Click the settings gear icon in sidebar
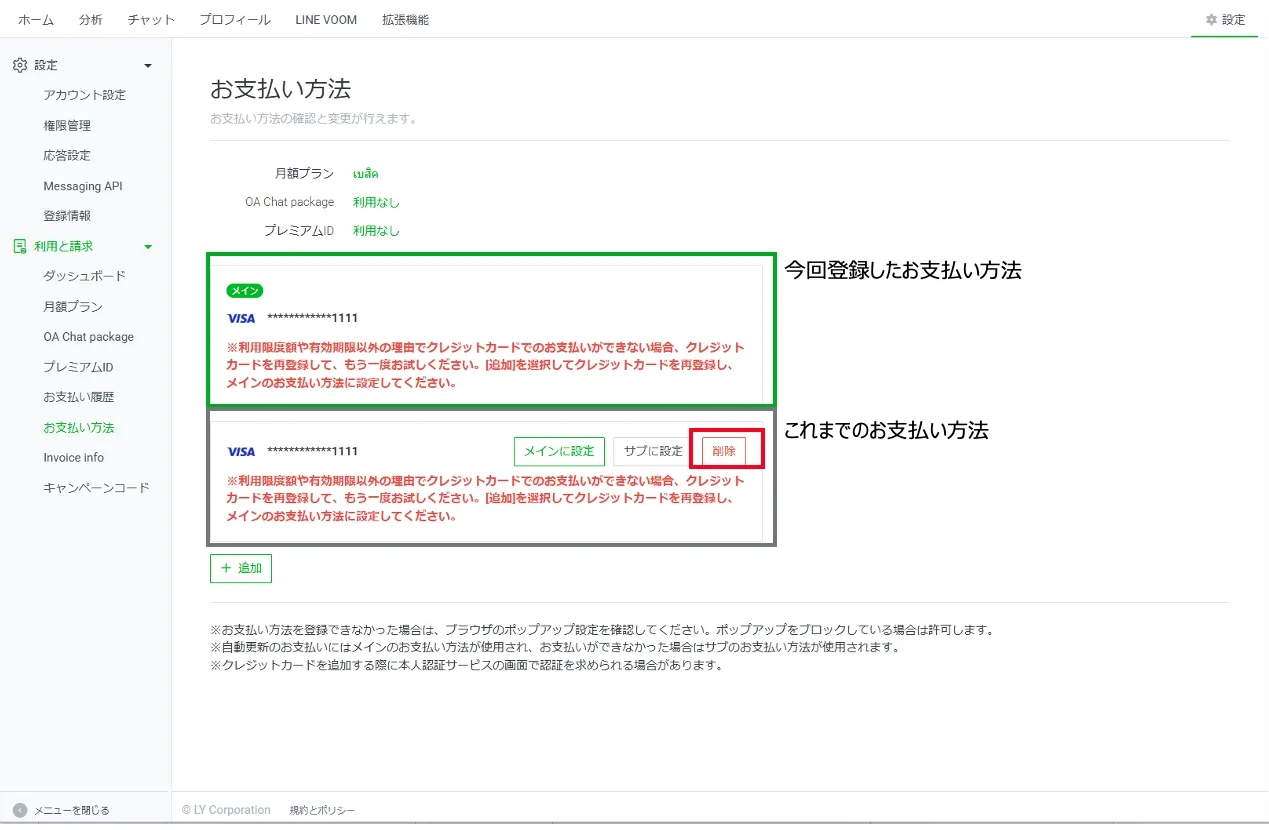The image size is (1269, 830). [19, 65]
